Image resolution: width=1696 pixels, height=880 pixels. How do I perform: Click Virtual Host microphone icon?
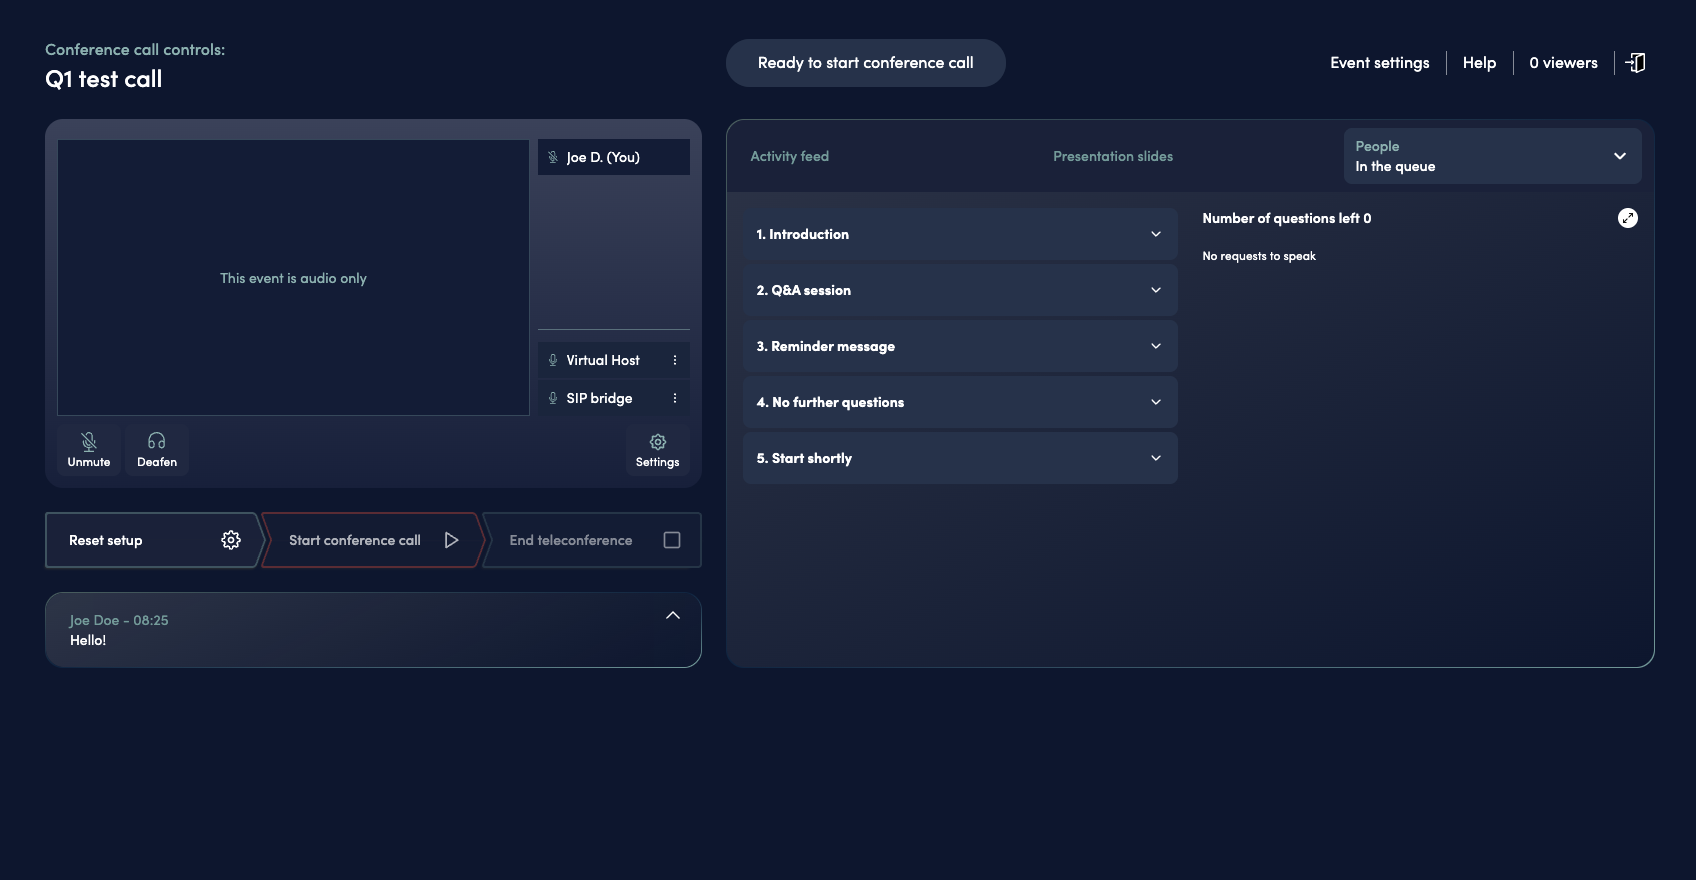pos(553,360)
